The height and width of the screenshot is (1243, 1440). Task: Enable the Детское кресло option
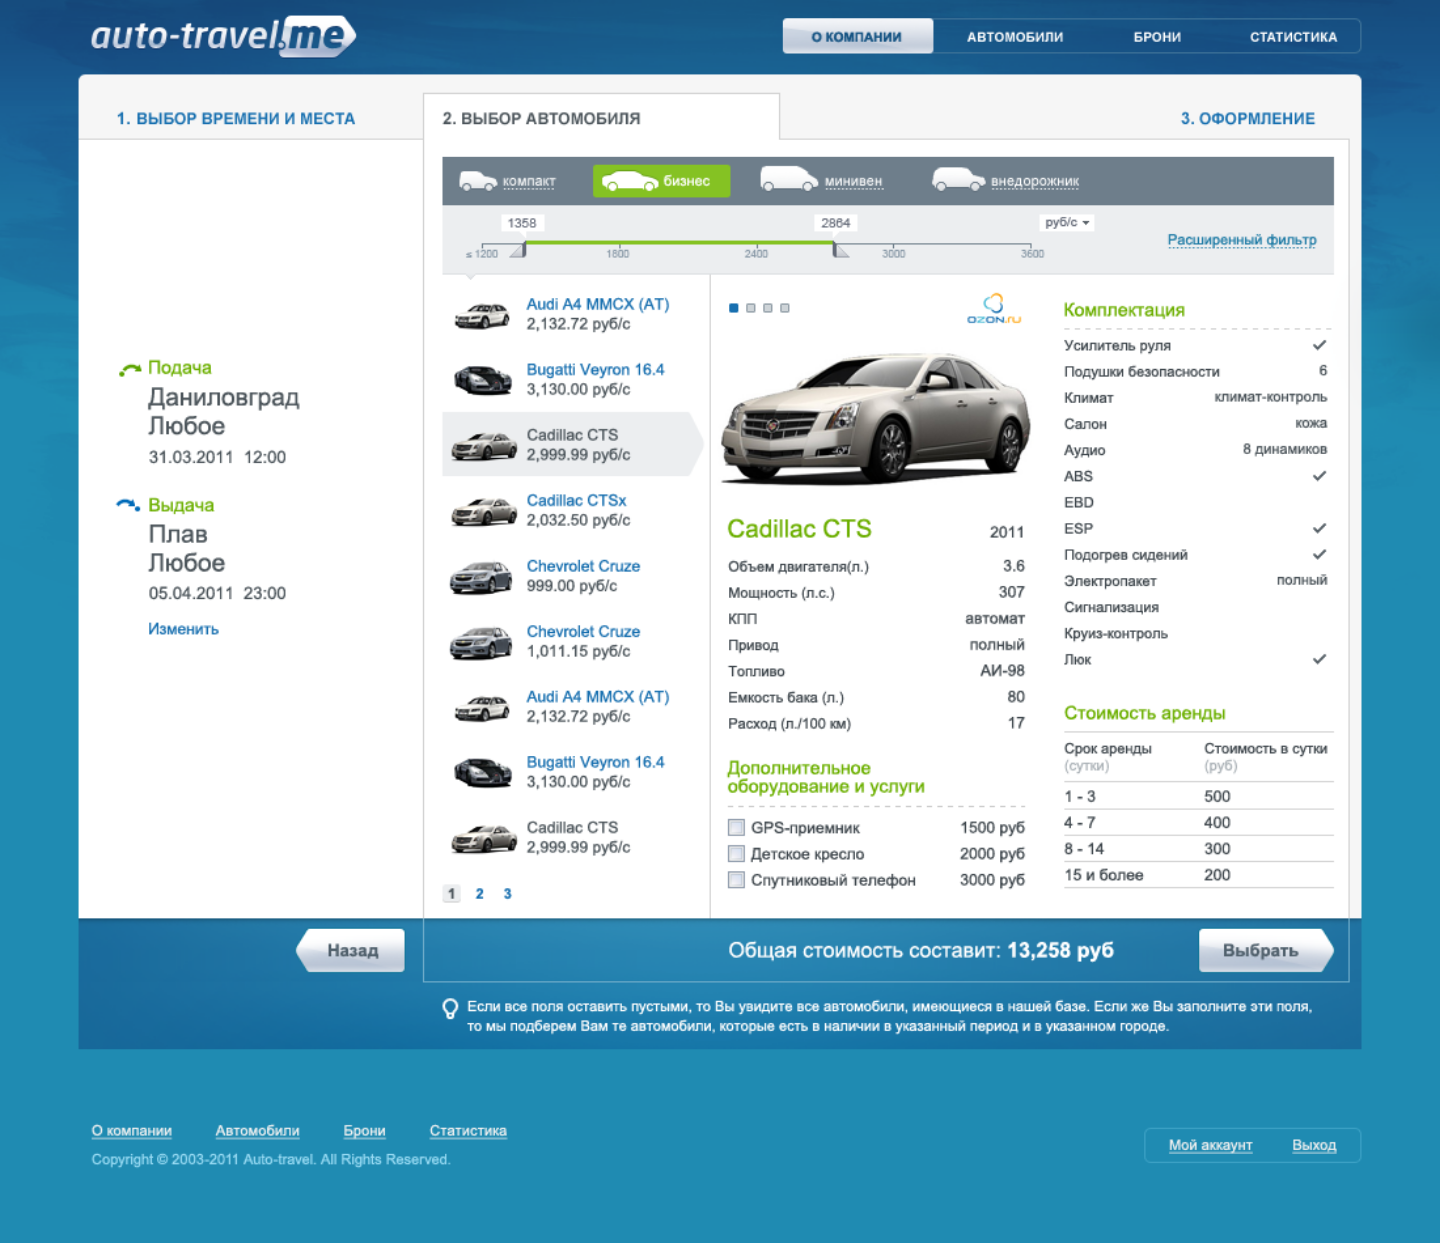click(736, 853)
